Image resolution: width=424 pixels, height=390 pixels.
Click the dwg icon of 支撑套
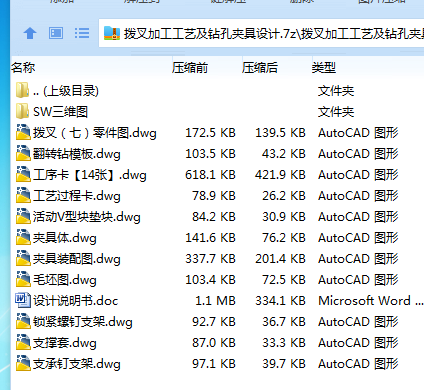tap(23, 342)
